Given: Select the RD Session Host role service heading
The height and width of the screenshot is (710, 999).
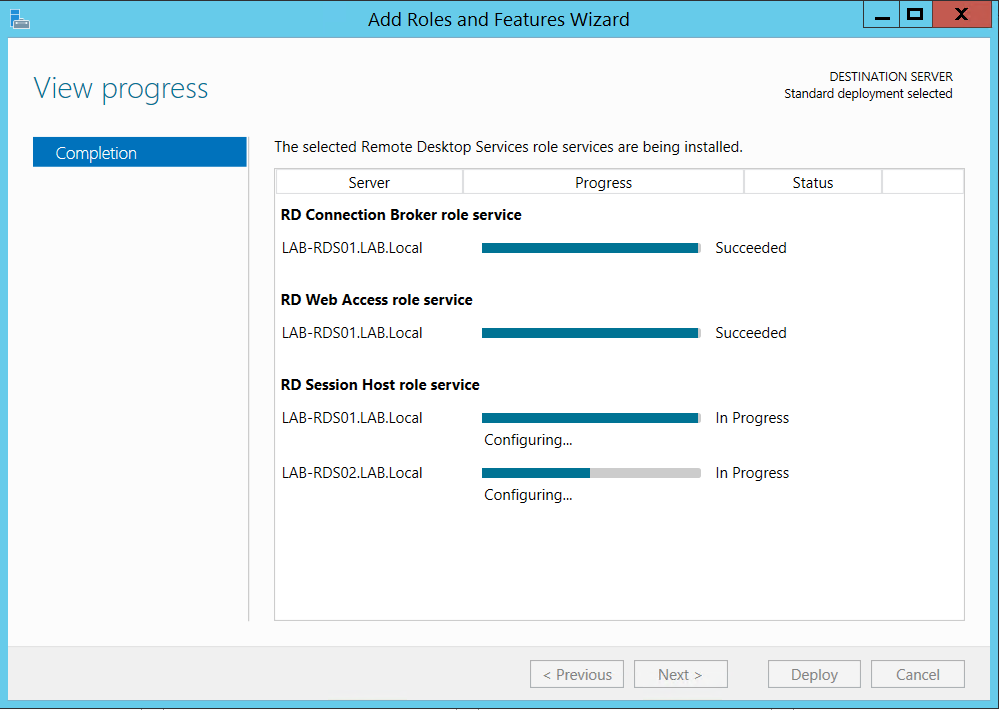Looking at the screenshot, I should point(380,385).
